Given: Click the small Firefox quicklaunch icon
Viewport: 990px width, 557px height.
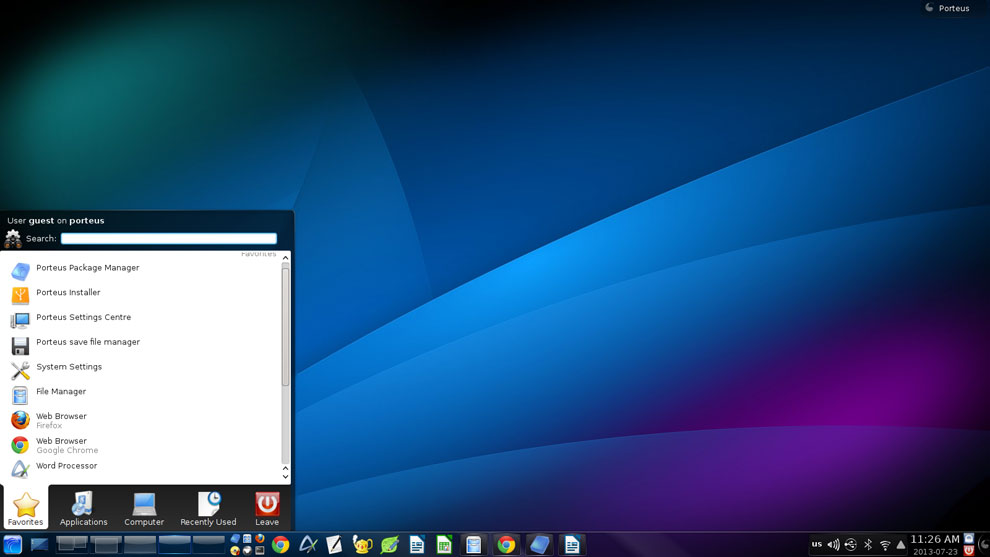Looking at the screenshot, I should pyautogui.click(x=259, y=539).
